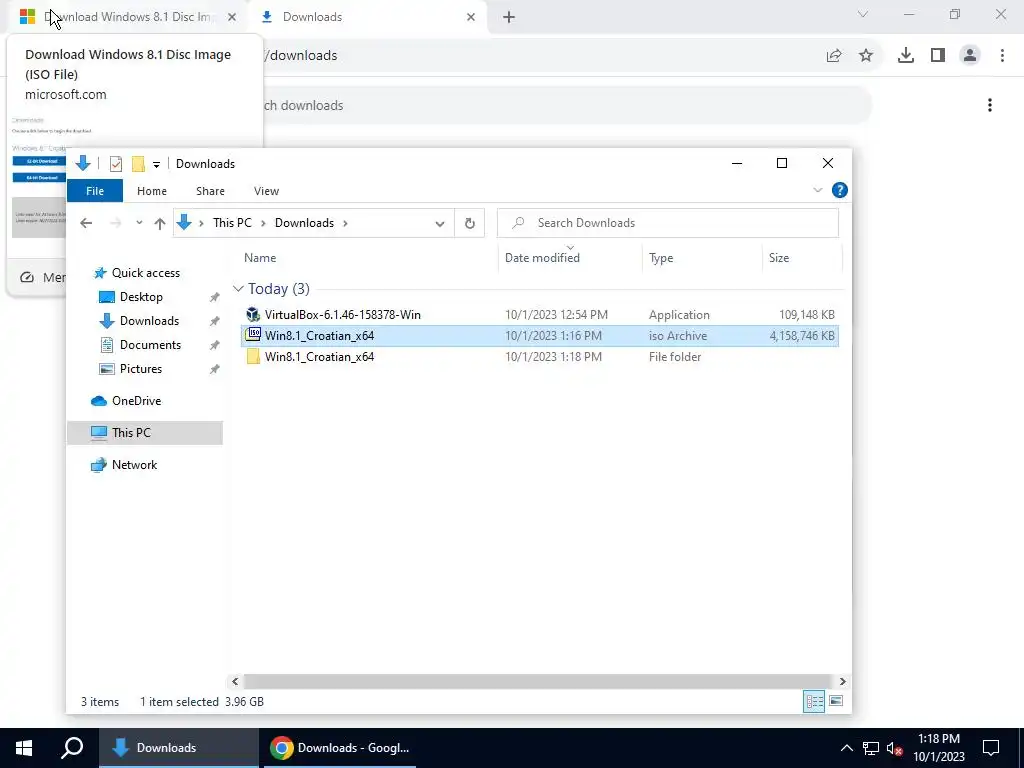This screenshot has width=1024, height=768.
Task: Click the VirtualBox installer file icon
Action: (x=253, y=315)
